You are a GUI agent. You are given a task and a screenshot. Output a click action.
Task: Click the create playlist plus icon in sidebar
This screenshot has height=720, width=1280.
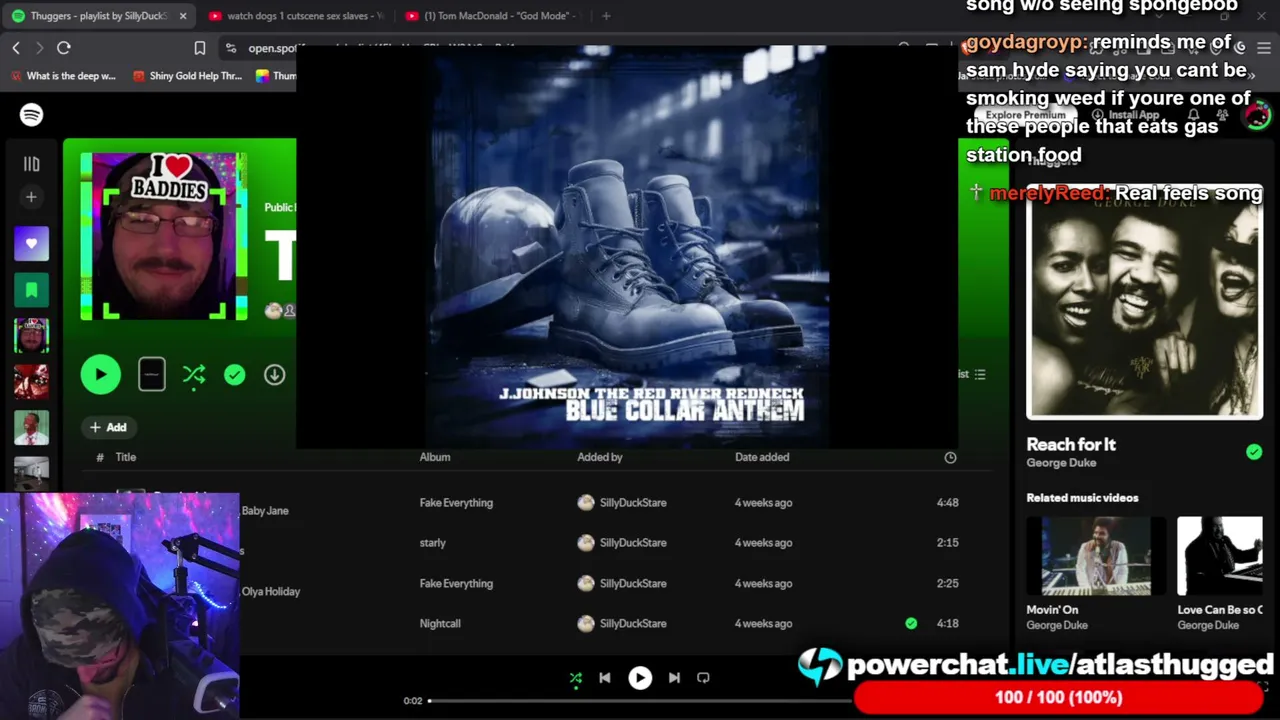[x=31, y=197]
